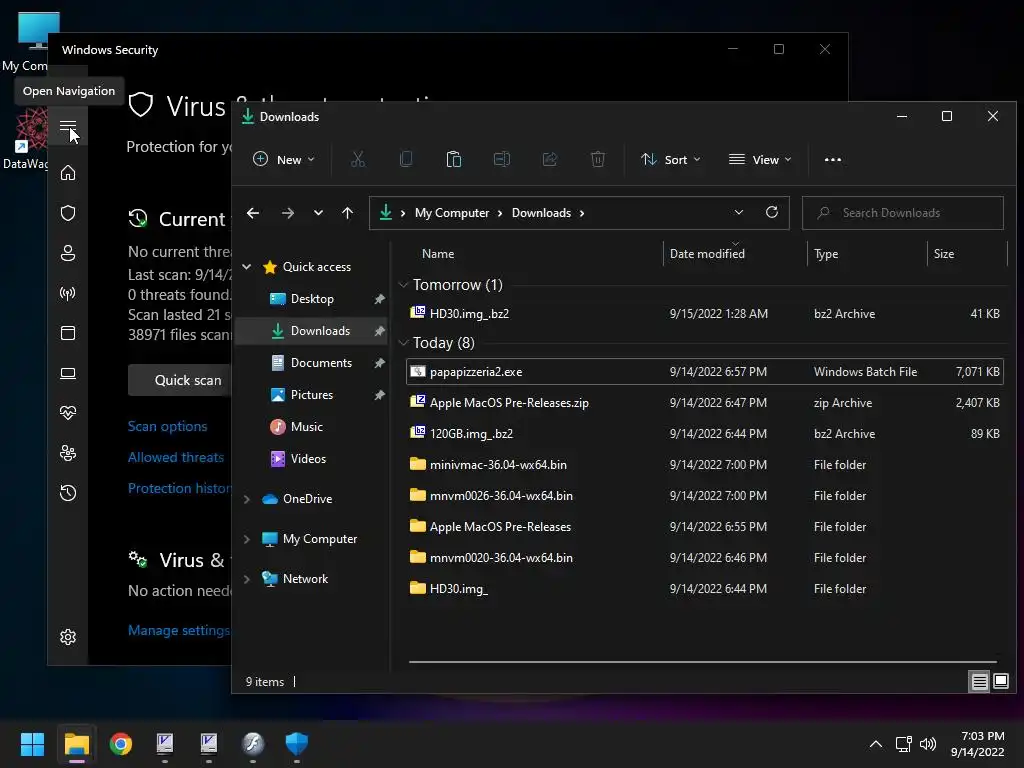Click the Share icon in Explorer toolbar

(x=550, y=159)
